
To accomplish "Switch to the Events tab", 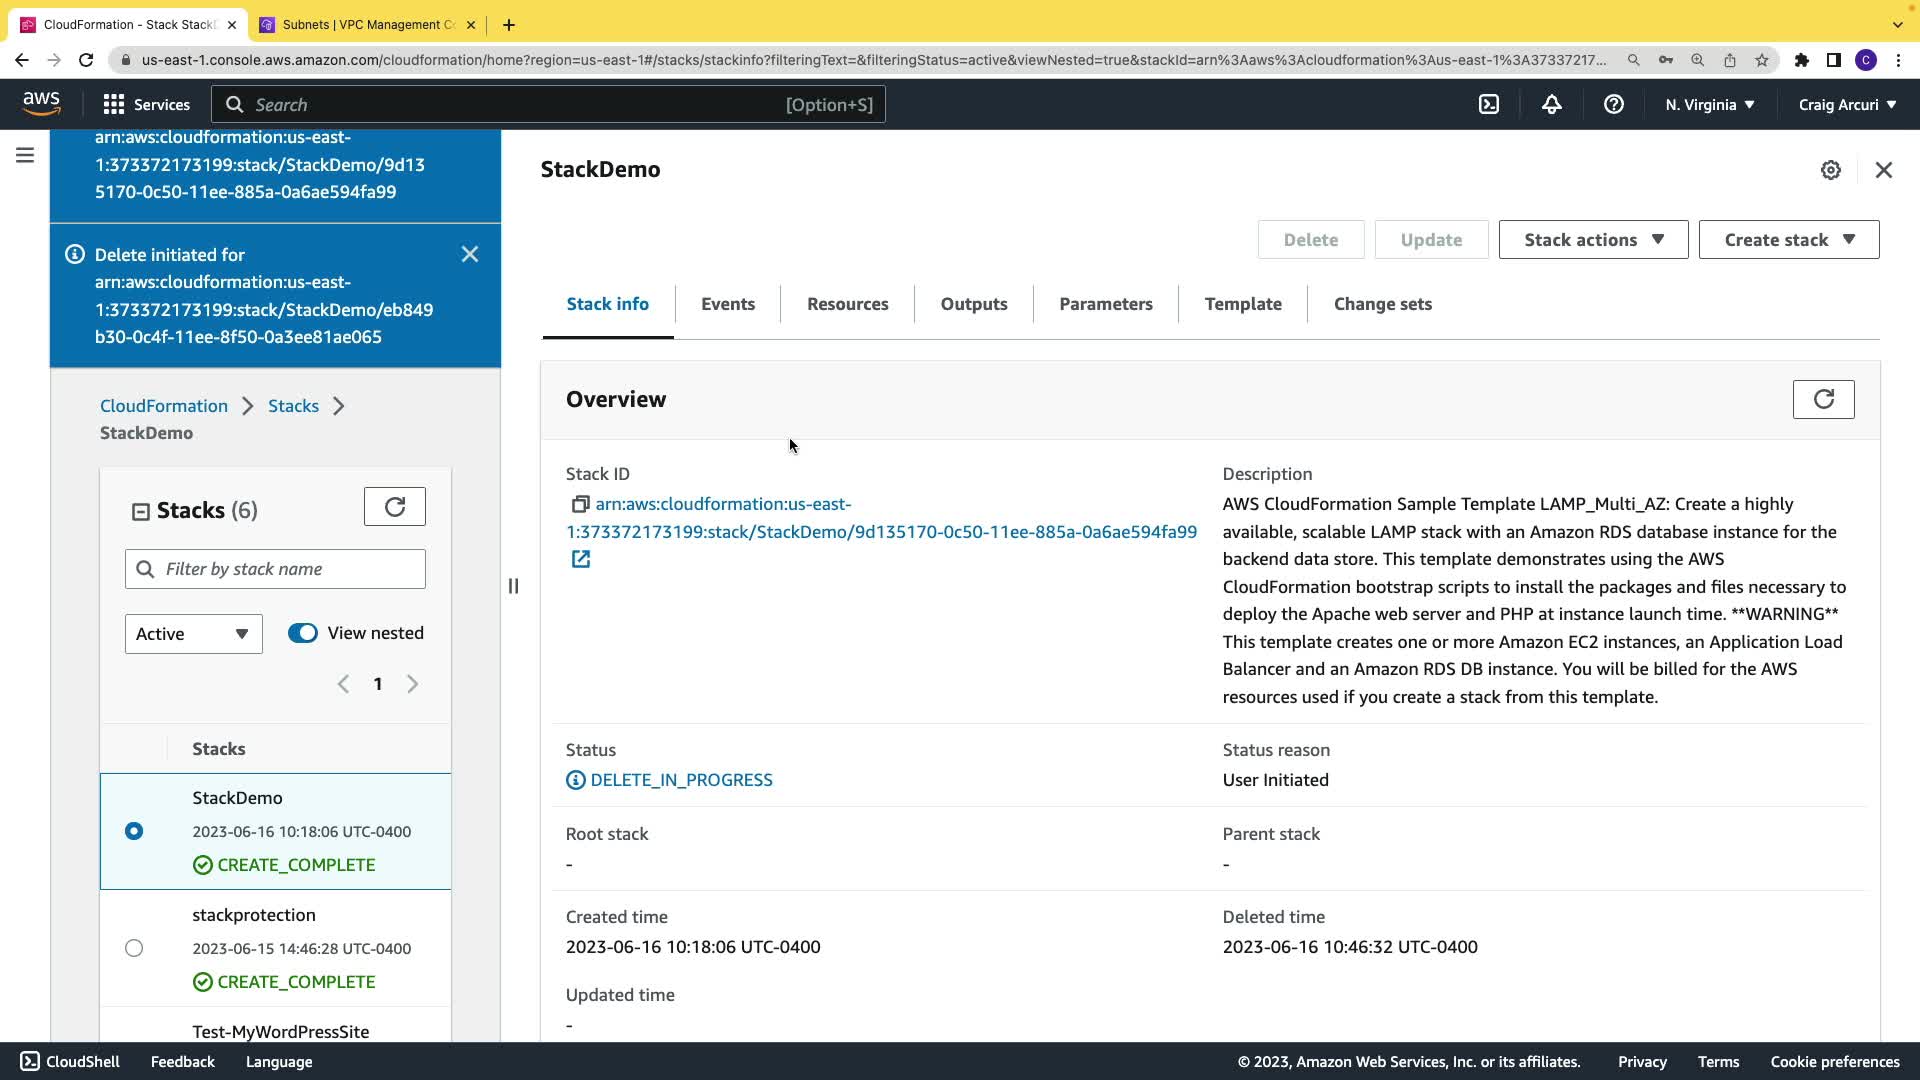I will pyautogui.click(x=727, y=304).
